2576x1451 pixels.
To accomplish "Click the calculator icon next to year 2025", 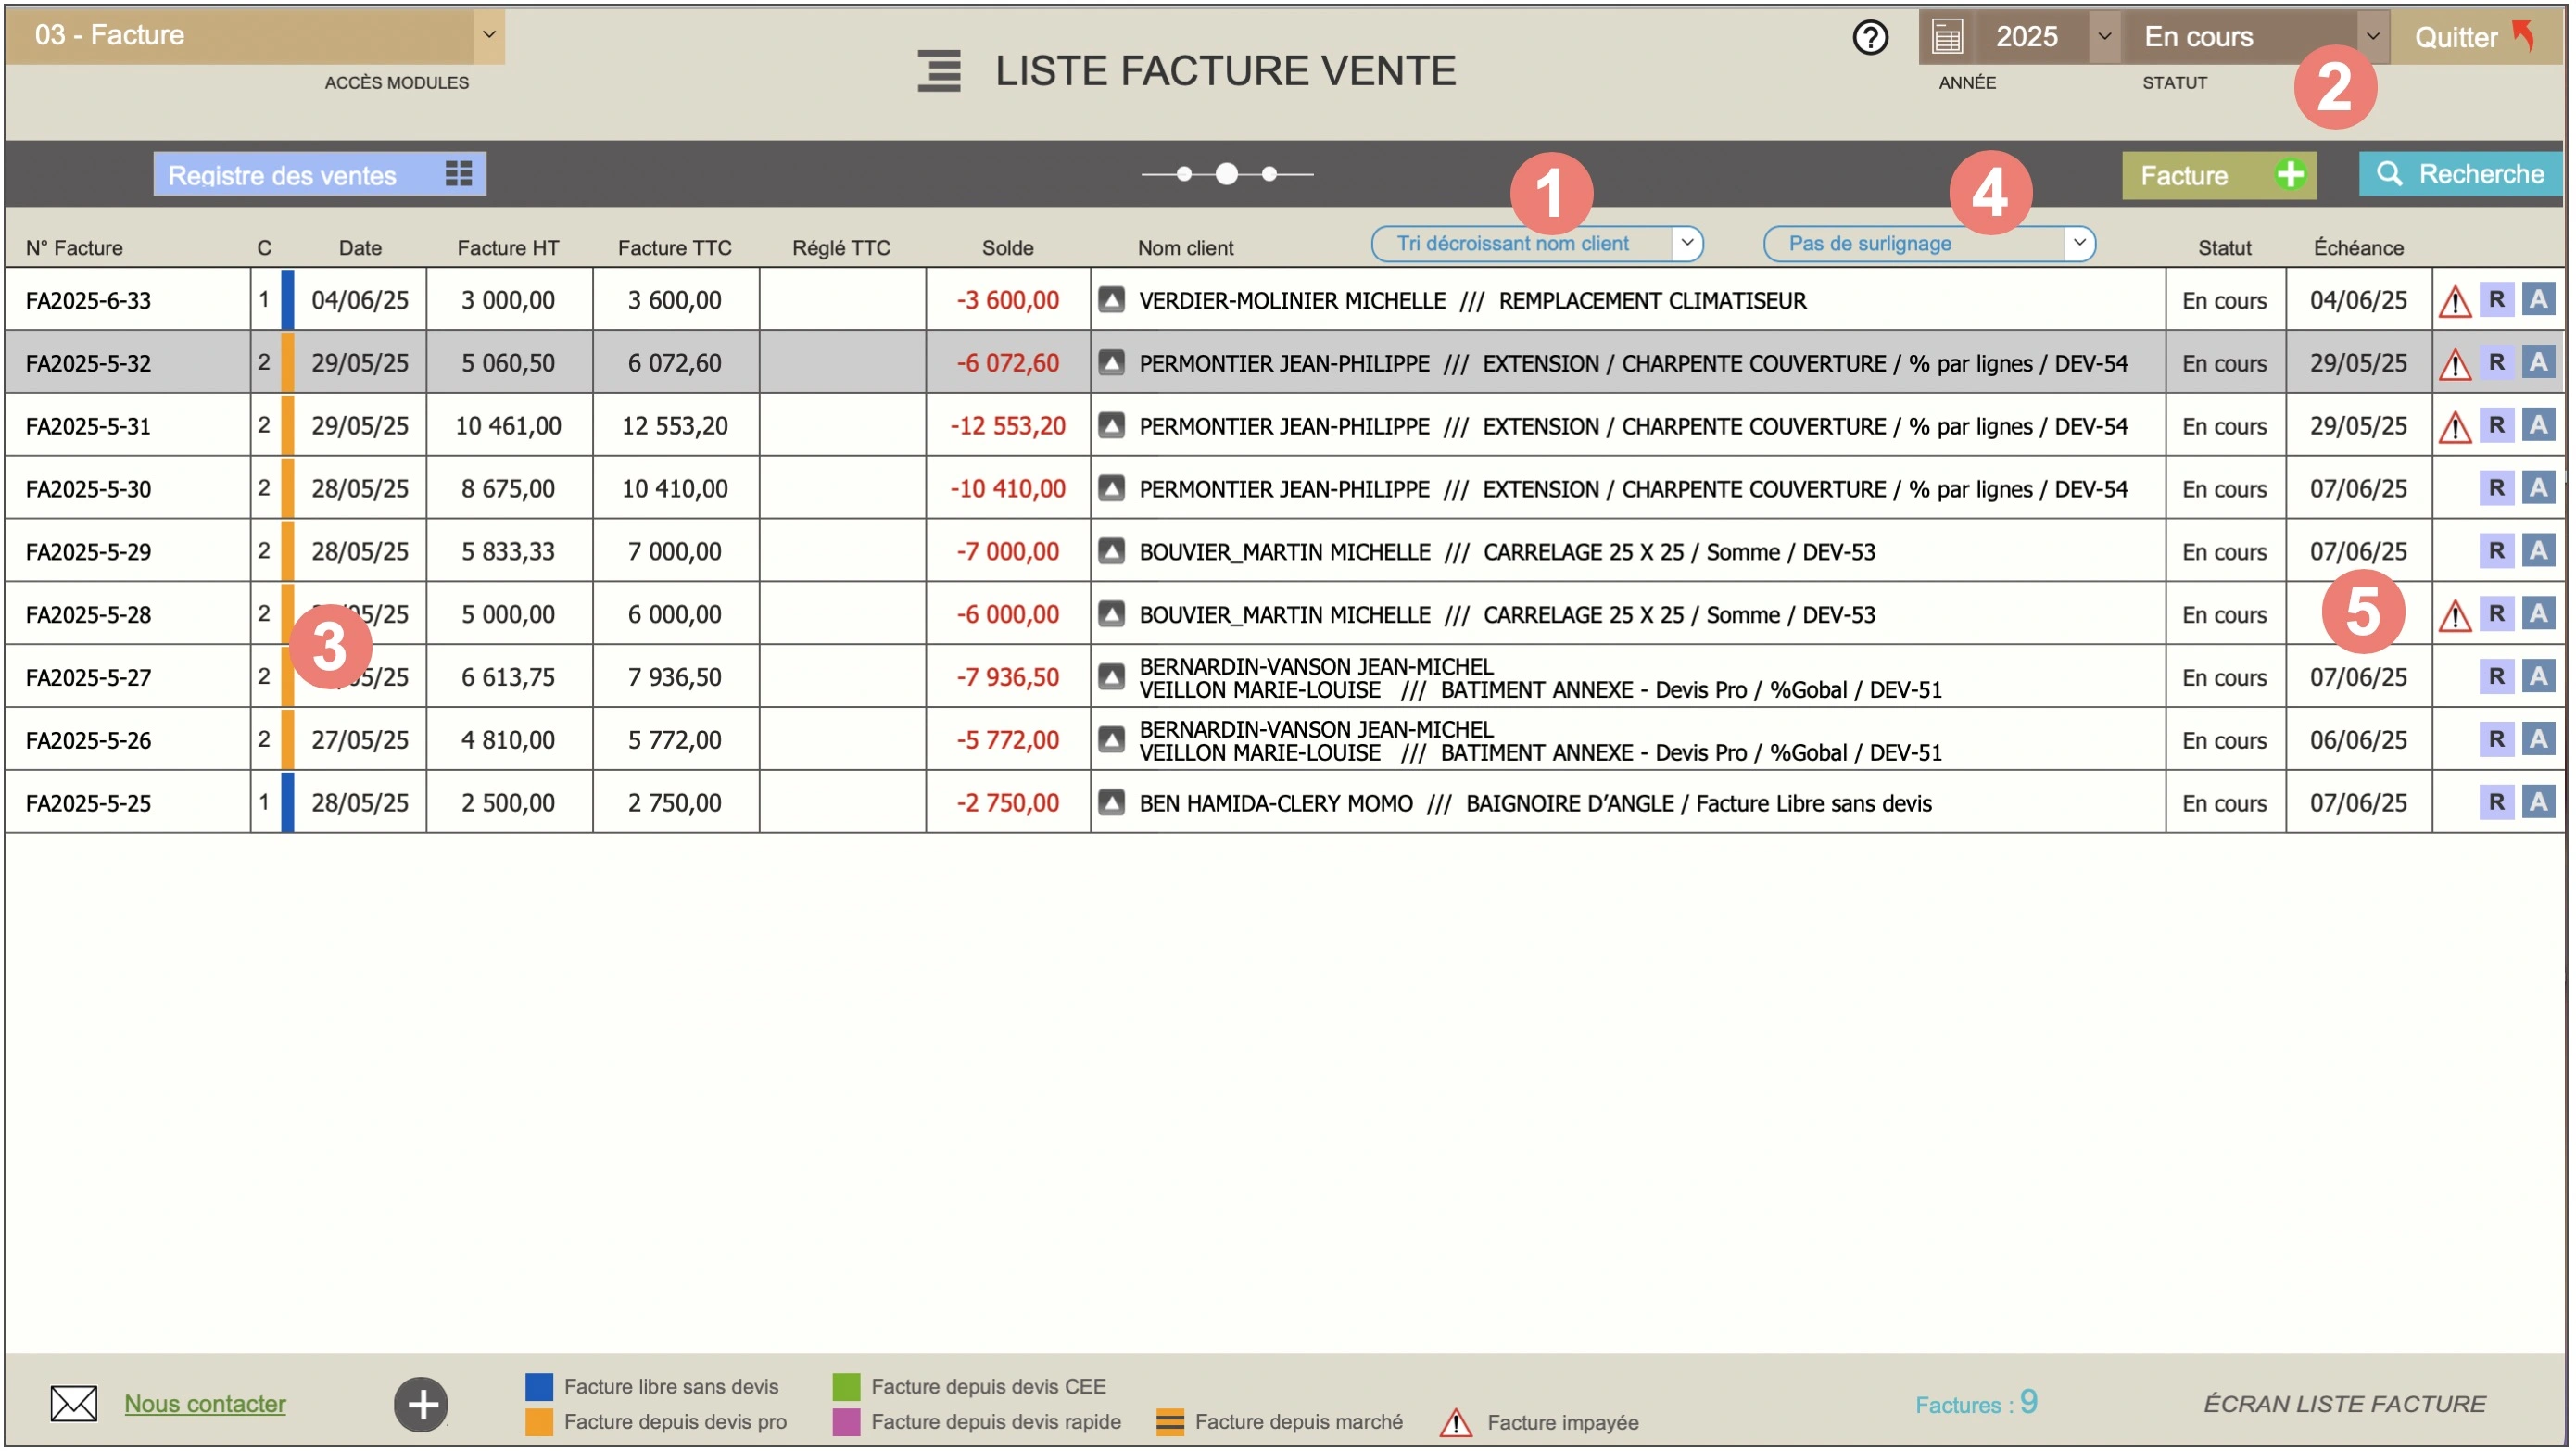I will pyautogui.click(x=1947, y=36).
